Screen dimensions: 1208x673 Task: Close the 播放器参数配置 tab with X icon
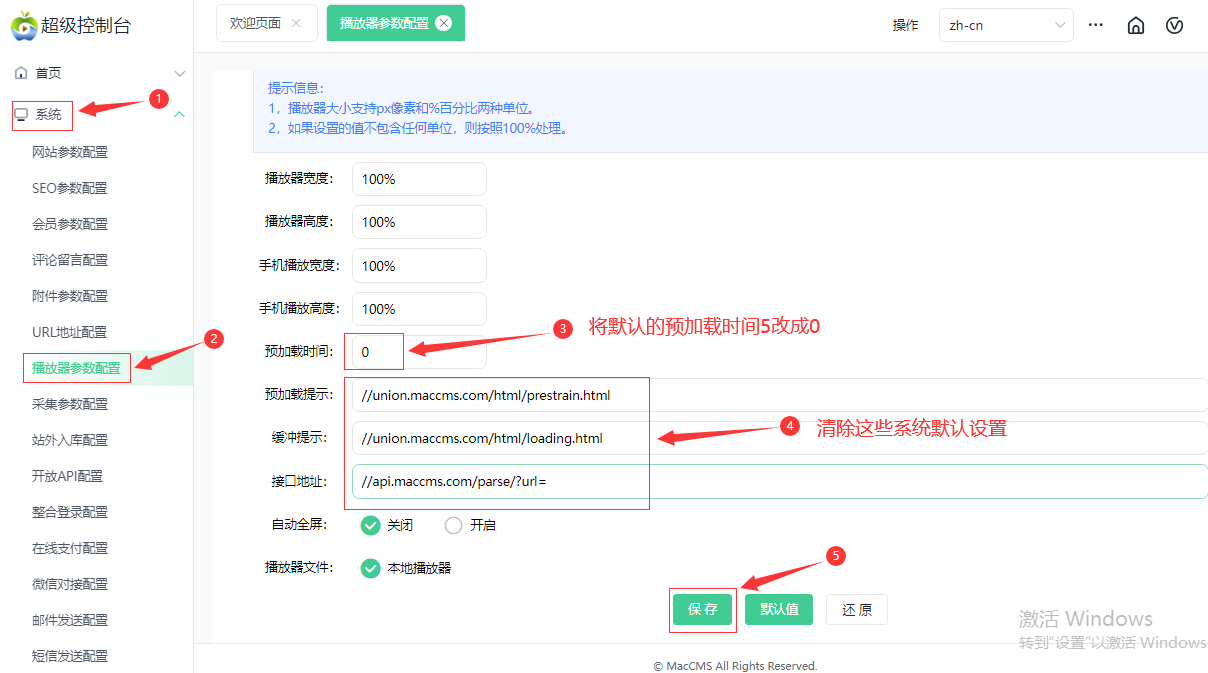tap(444, 23)
